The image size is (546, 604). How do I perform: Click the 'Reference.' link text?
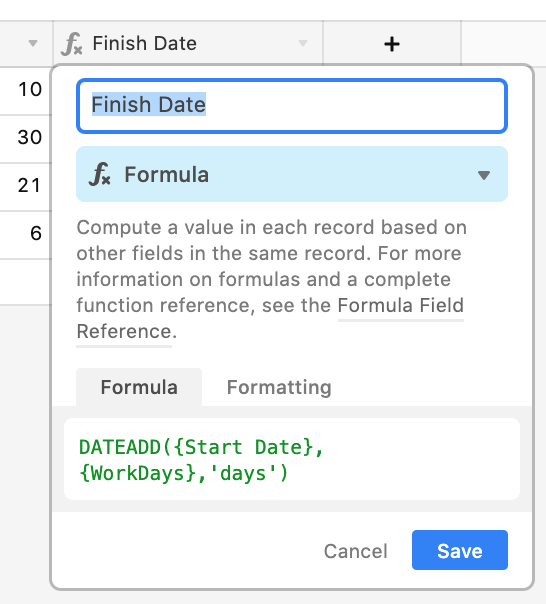point(126,332)
